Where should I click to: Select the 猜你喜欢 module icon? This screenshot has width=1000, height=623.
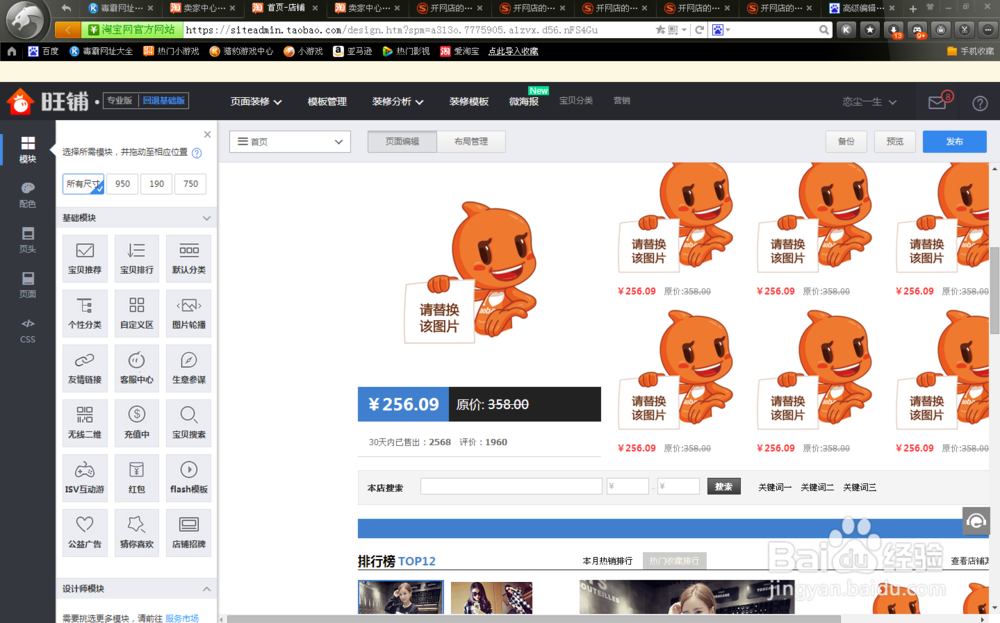pyautogui.click(x=136, y=532)
